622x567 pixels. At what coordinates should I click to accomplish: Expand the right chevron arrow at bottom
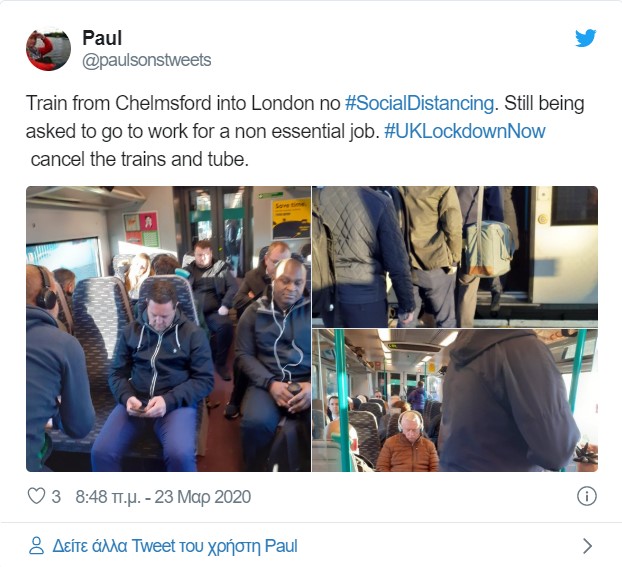587,546
